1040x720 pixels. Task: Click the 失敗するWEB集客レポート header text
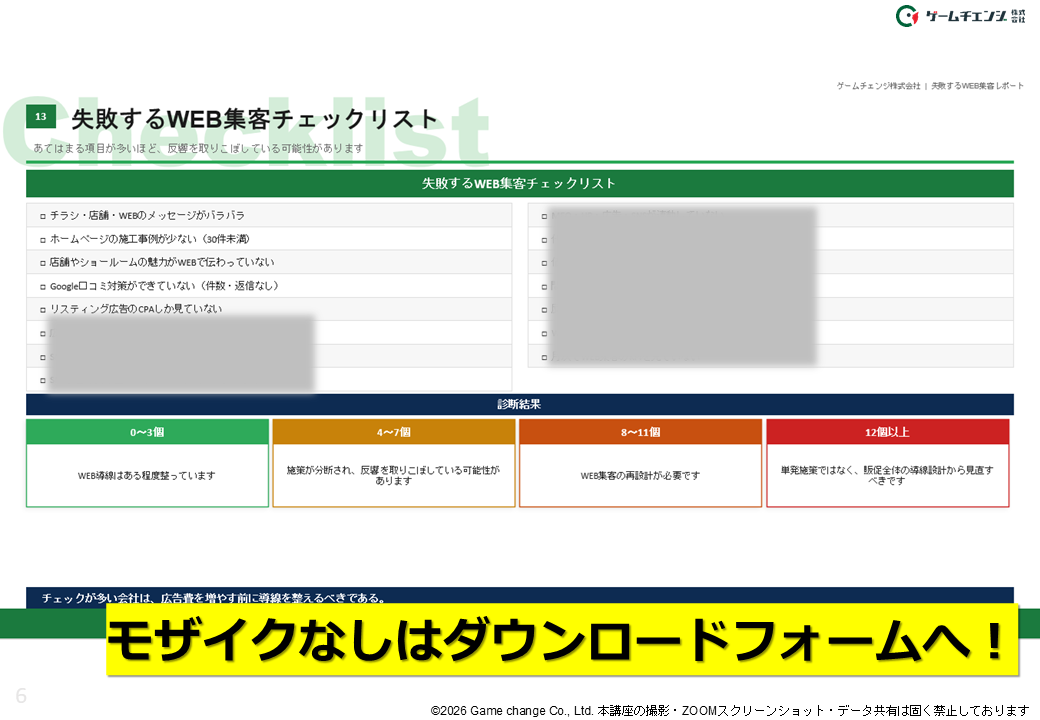tap(977, 86)
